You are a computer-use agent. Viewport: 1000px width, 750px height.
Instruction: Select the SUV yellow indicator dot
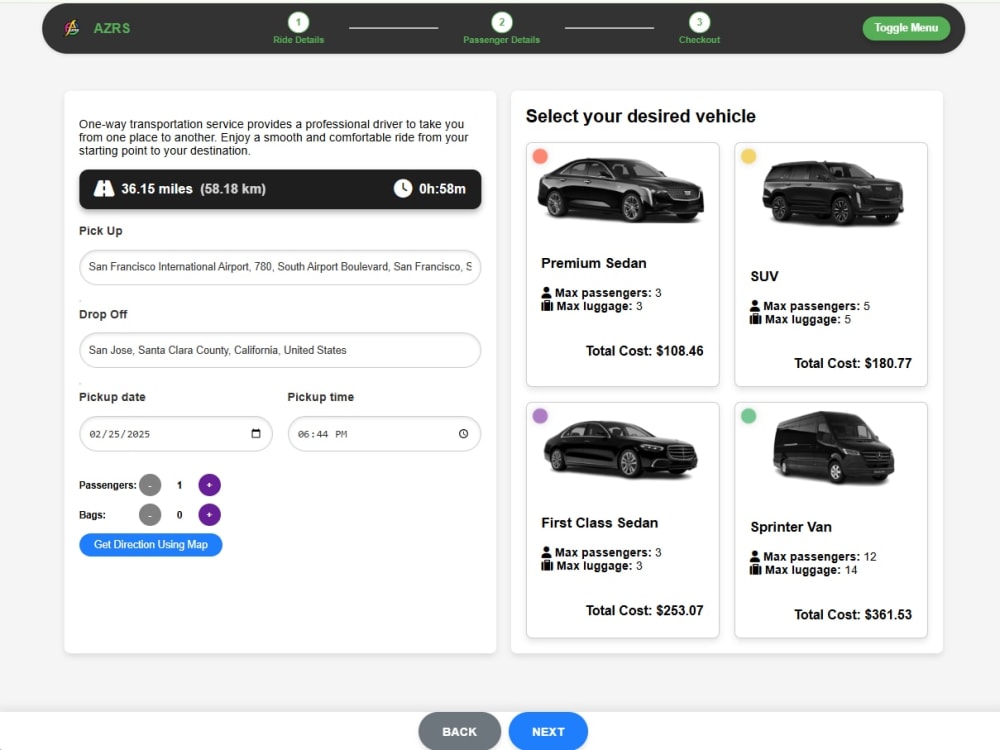(x=749, y=156)
